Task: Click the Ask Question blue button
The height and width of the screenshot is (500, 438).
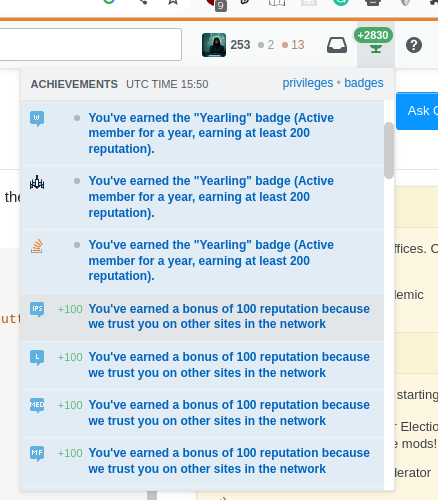Action: (x=417, y=111)
